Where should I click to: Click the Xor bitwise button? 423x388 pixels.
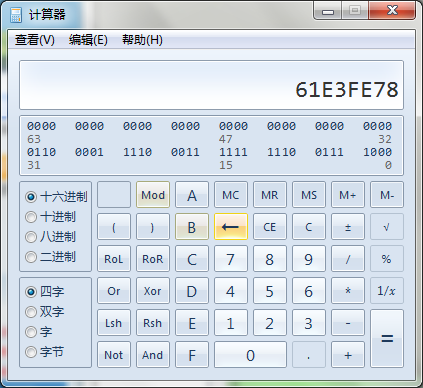(x=153, y=291)
